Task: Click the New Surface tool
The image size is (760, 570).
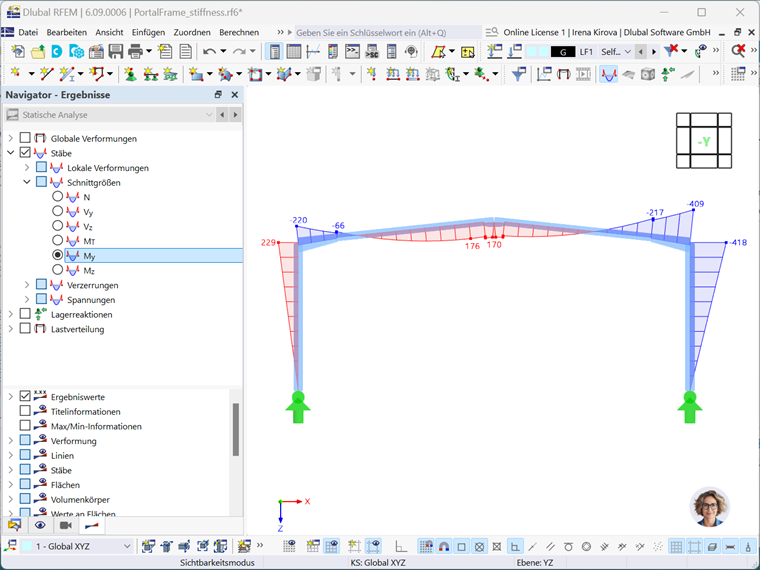Action: tap(196, 74)
